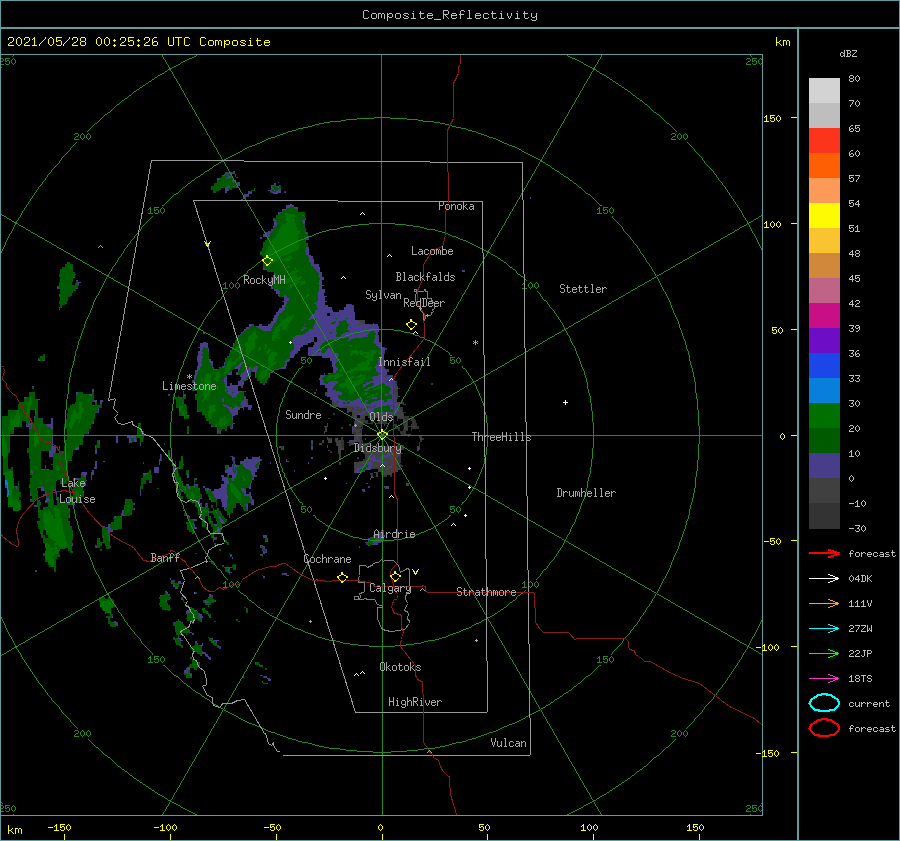This screenshot has height=841, width=900.
Task: Click the Strathmore label
Action: [486, 592]
